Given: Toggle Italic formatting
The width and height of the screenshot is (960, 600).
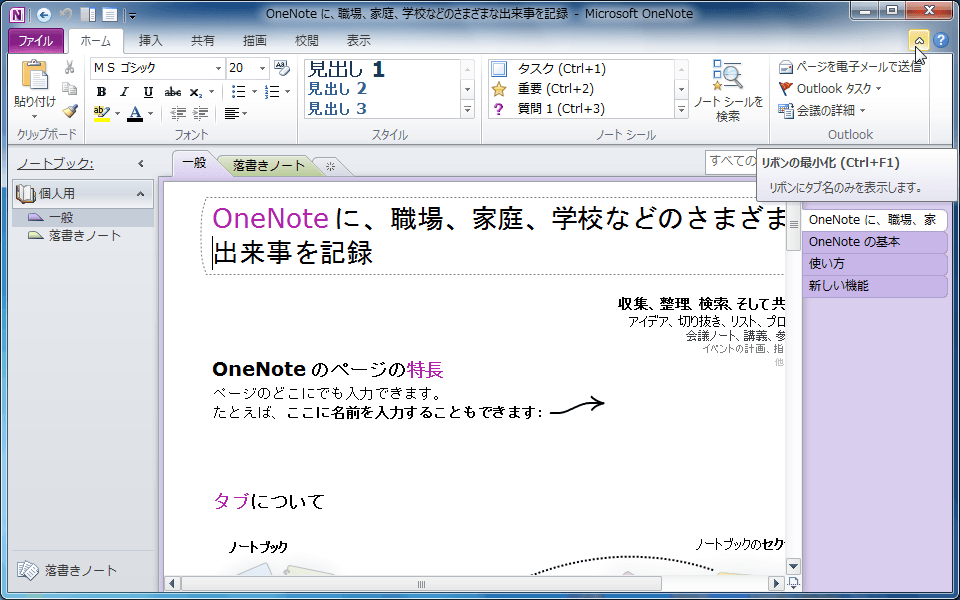Looking at the screenshot, I should [x=124, y=92].
